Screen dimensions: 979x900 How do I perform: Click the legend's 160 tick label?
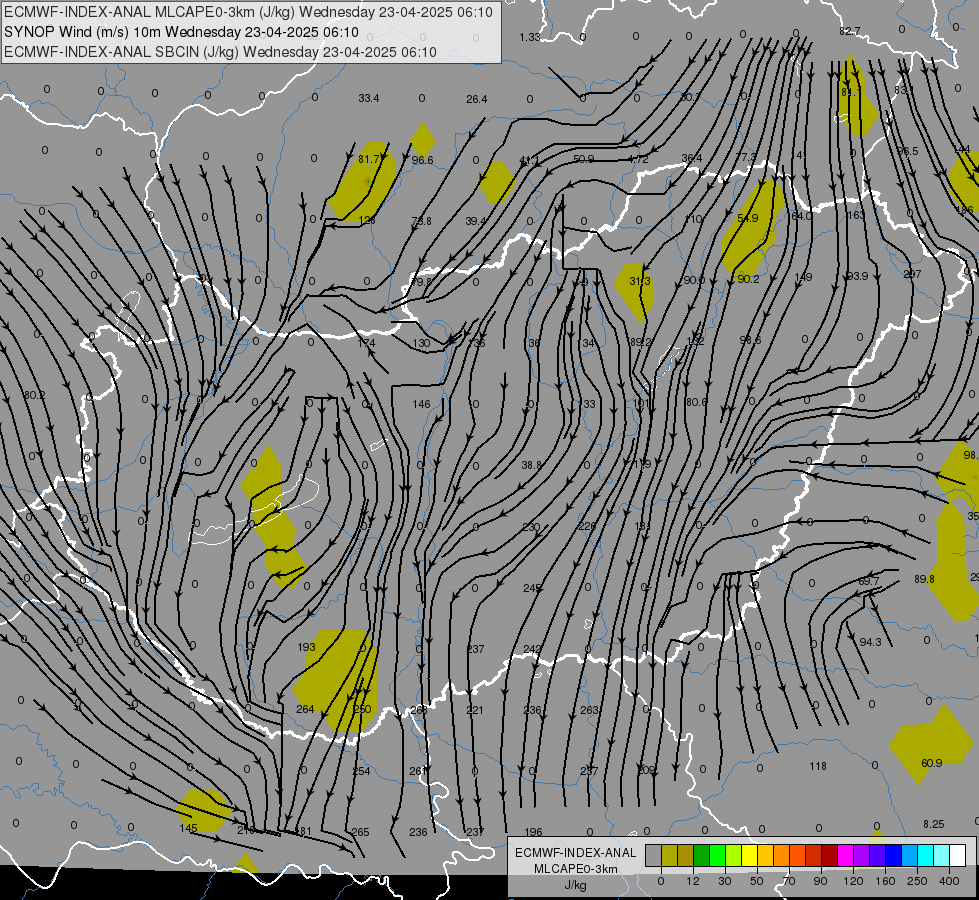tap(885, 881)
